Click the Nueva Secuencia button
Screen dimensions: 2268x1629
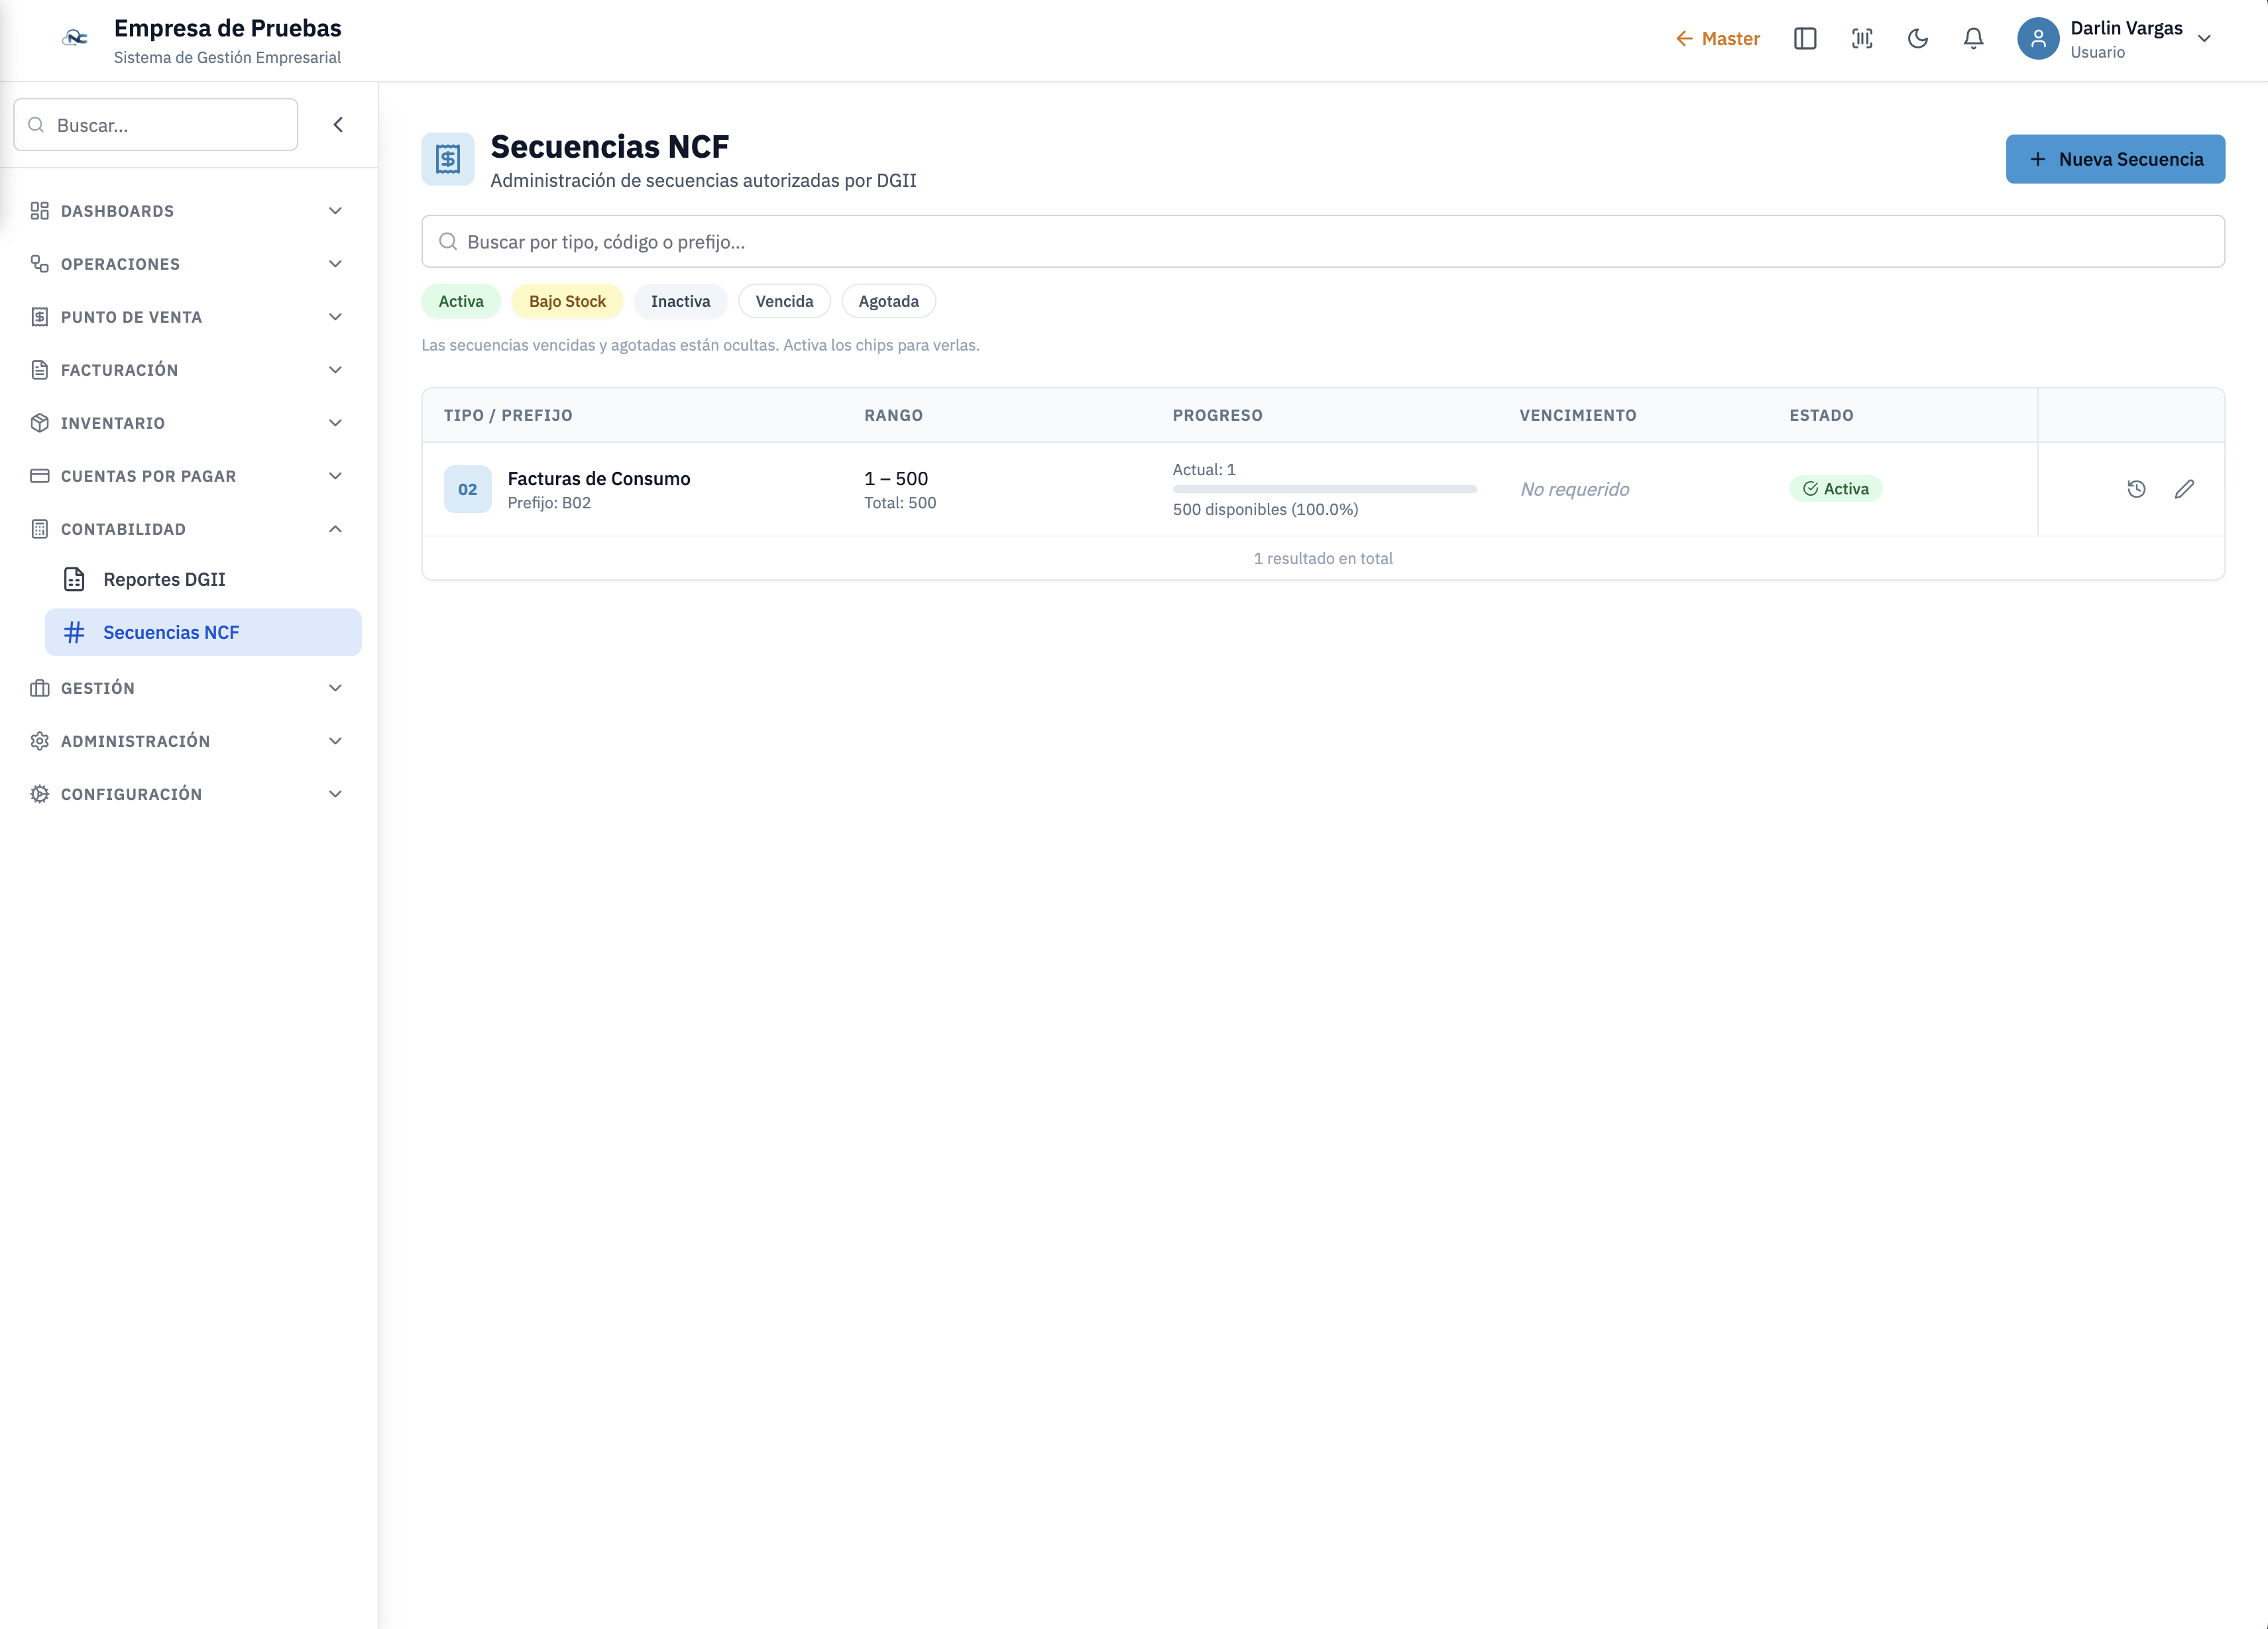(x=2115, y=159)
